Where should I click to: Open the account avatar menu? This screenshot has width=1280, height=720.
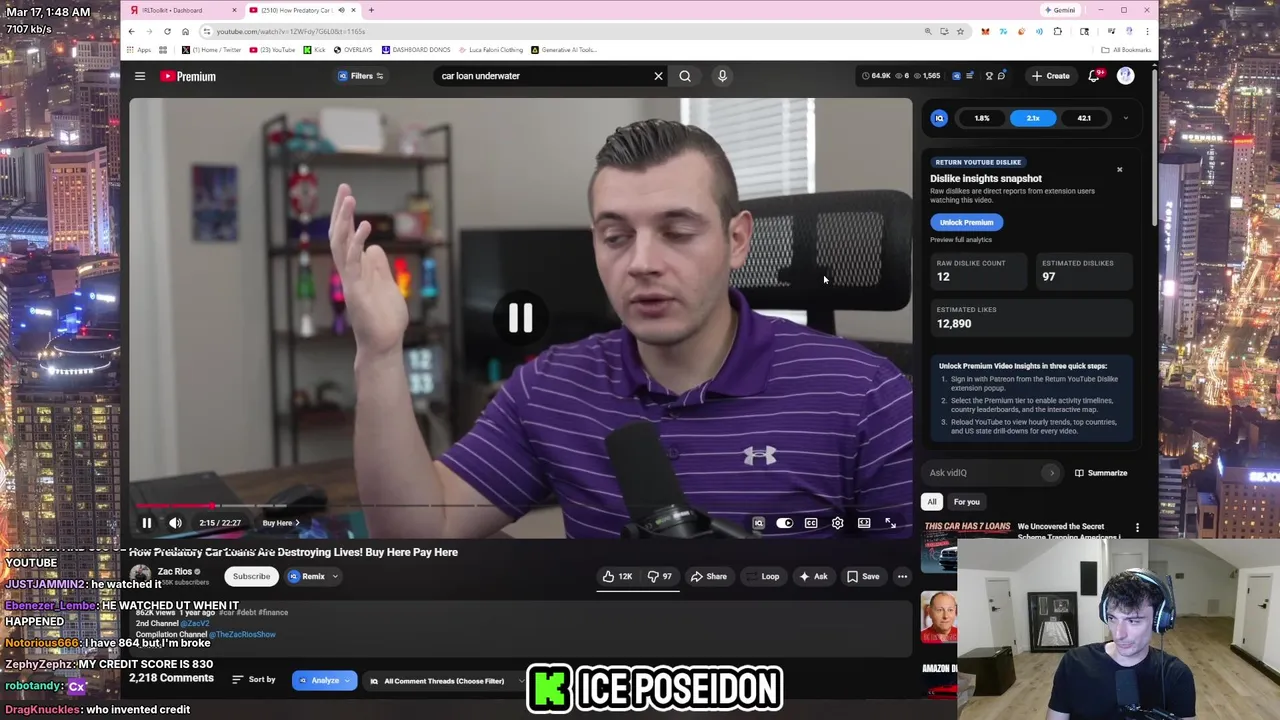tap(1125, 76)
